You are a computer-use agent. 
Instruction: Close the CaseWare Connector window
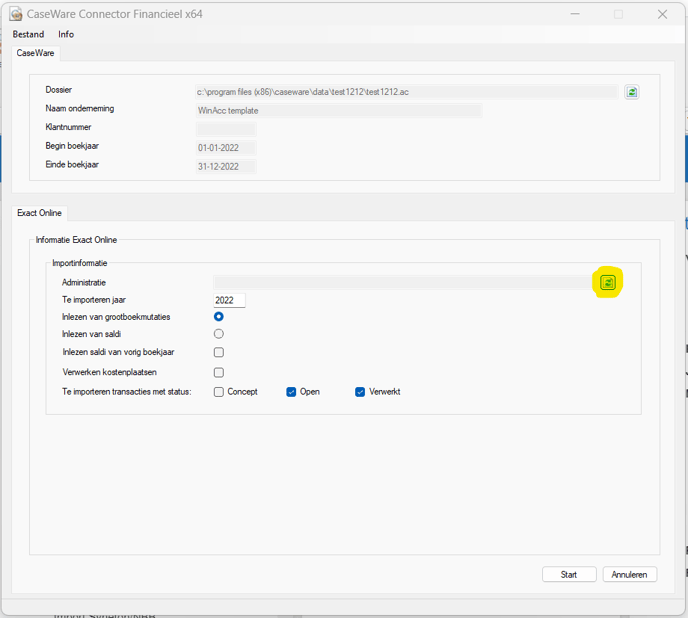click(x=662, y=14)
